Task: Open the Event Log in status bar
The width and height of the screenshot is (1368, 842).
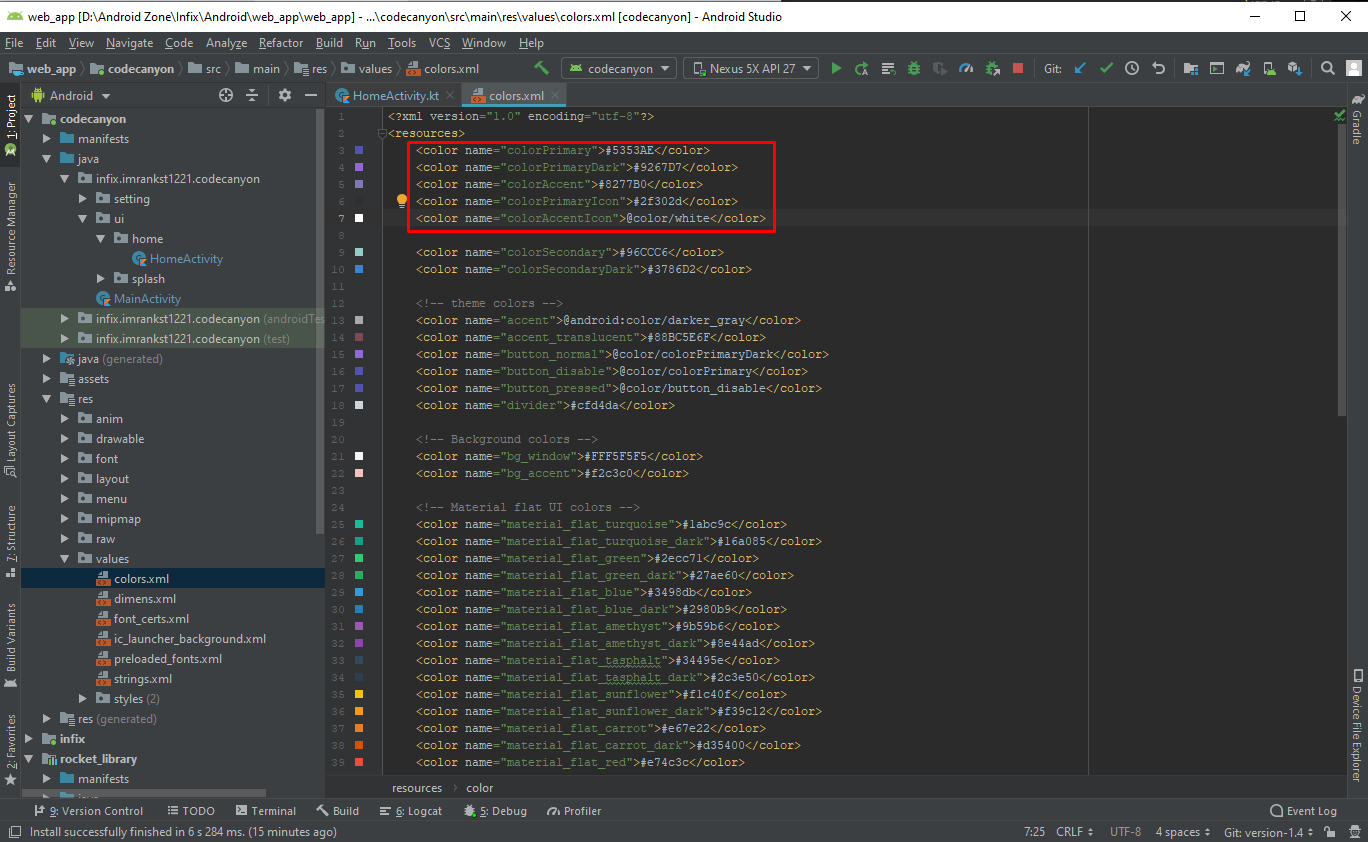Action: tap(1305, 810)
